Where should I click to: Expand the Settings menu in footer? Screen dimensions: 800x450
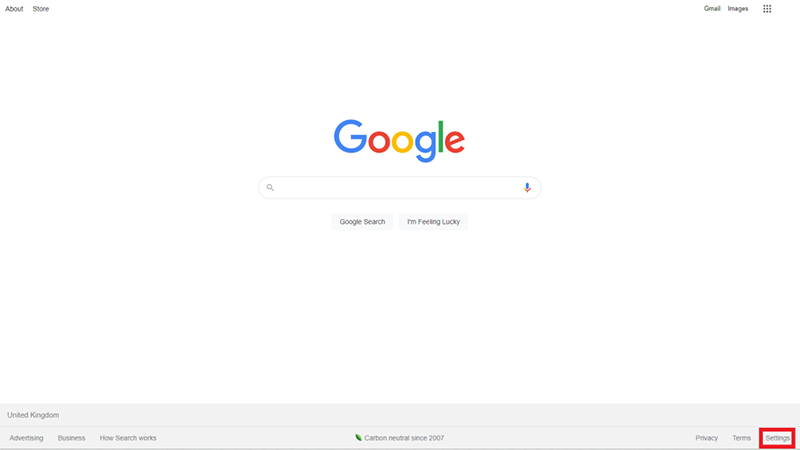[x=778, y=438]
